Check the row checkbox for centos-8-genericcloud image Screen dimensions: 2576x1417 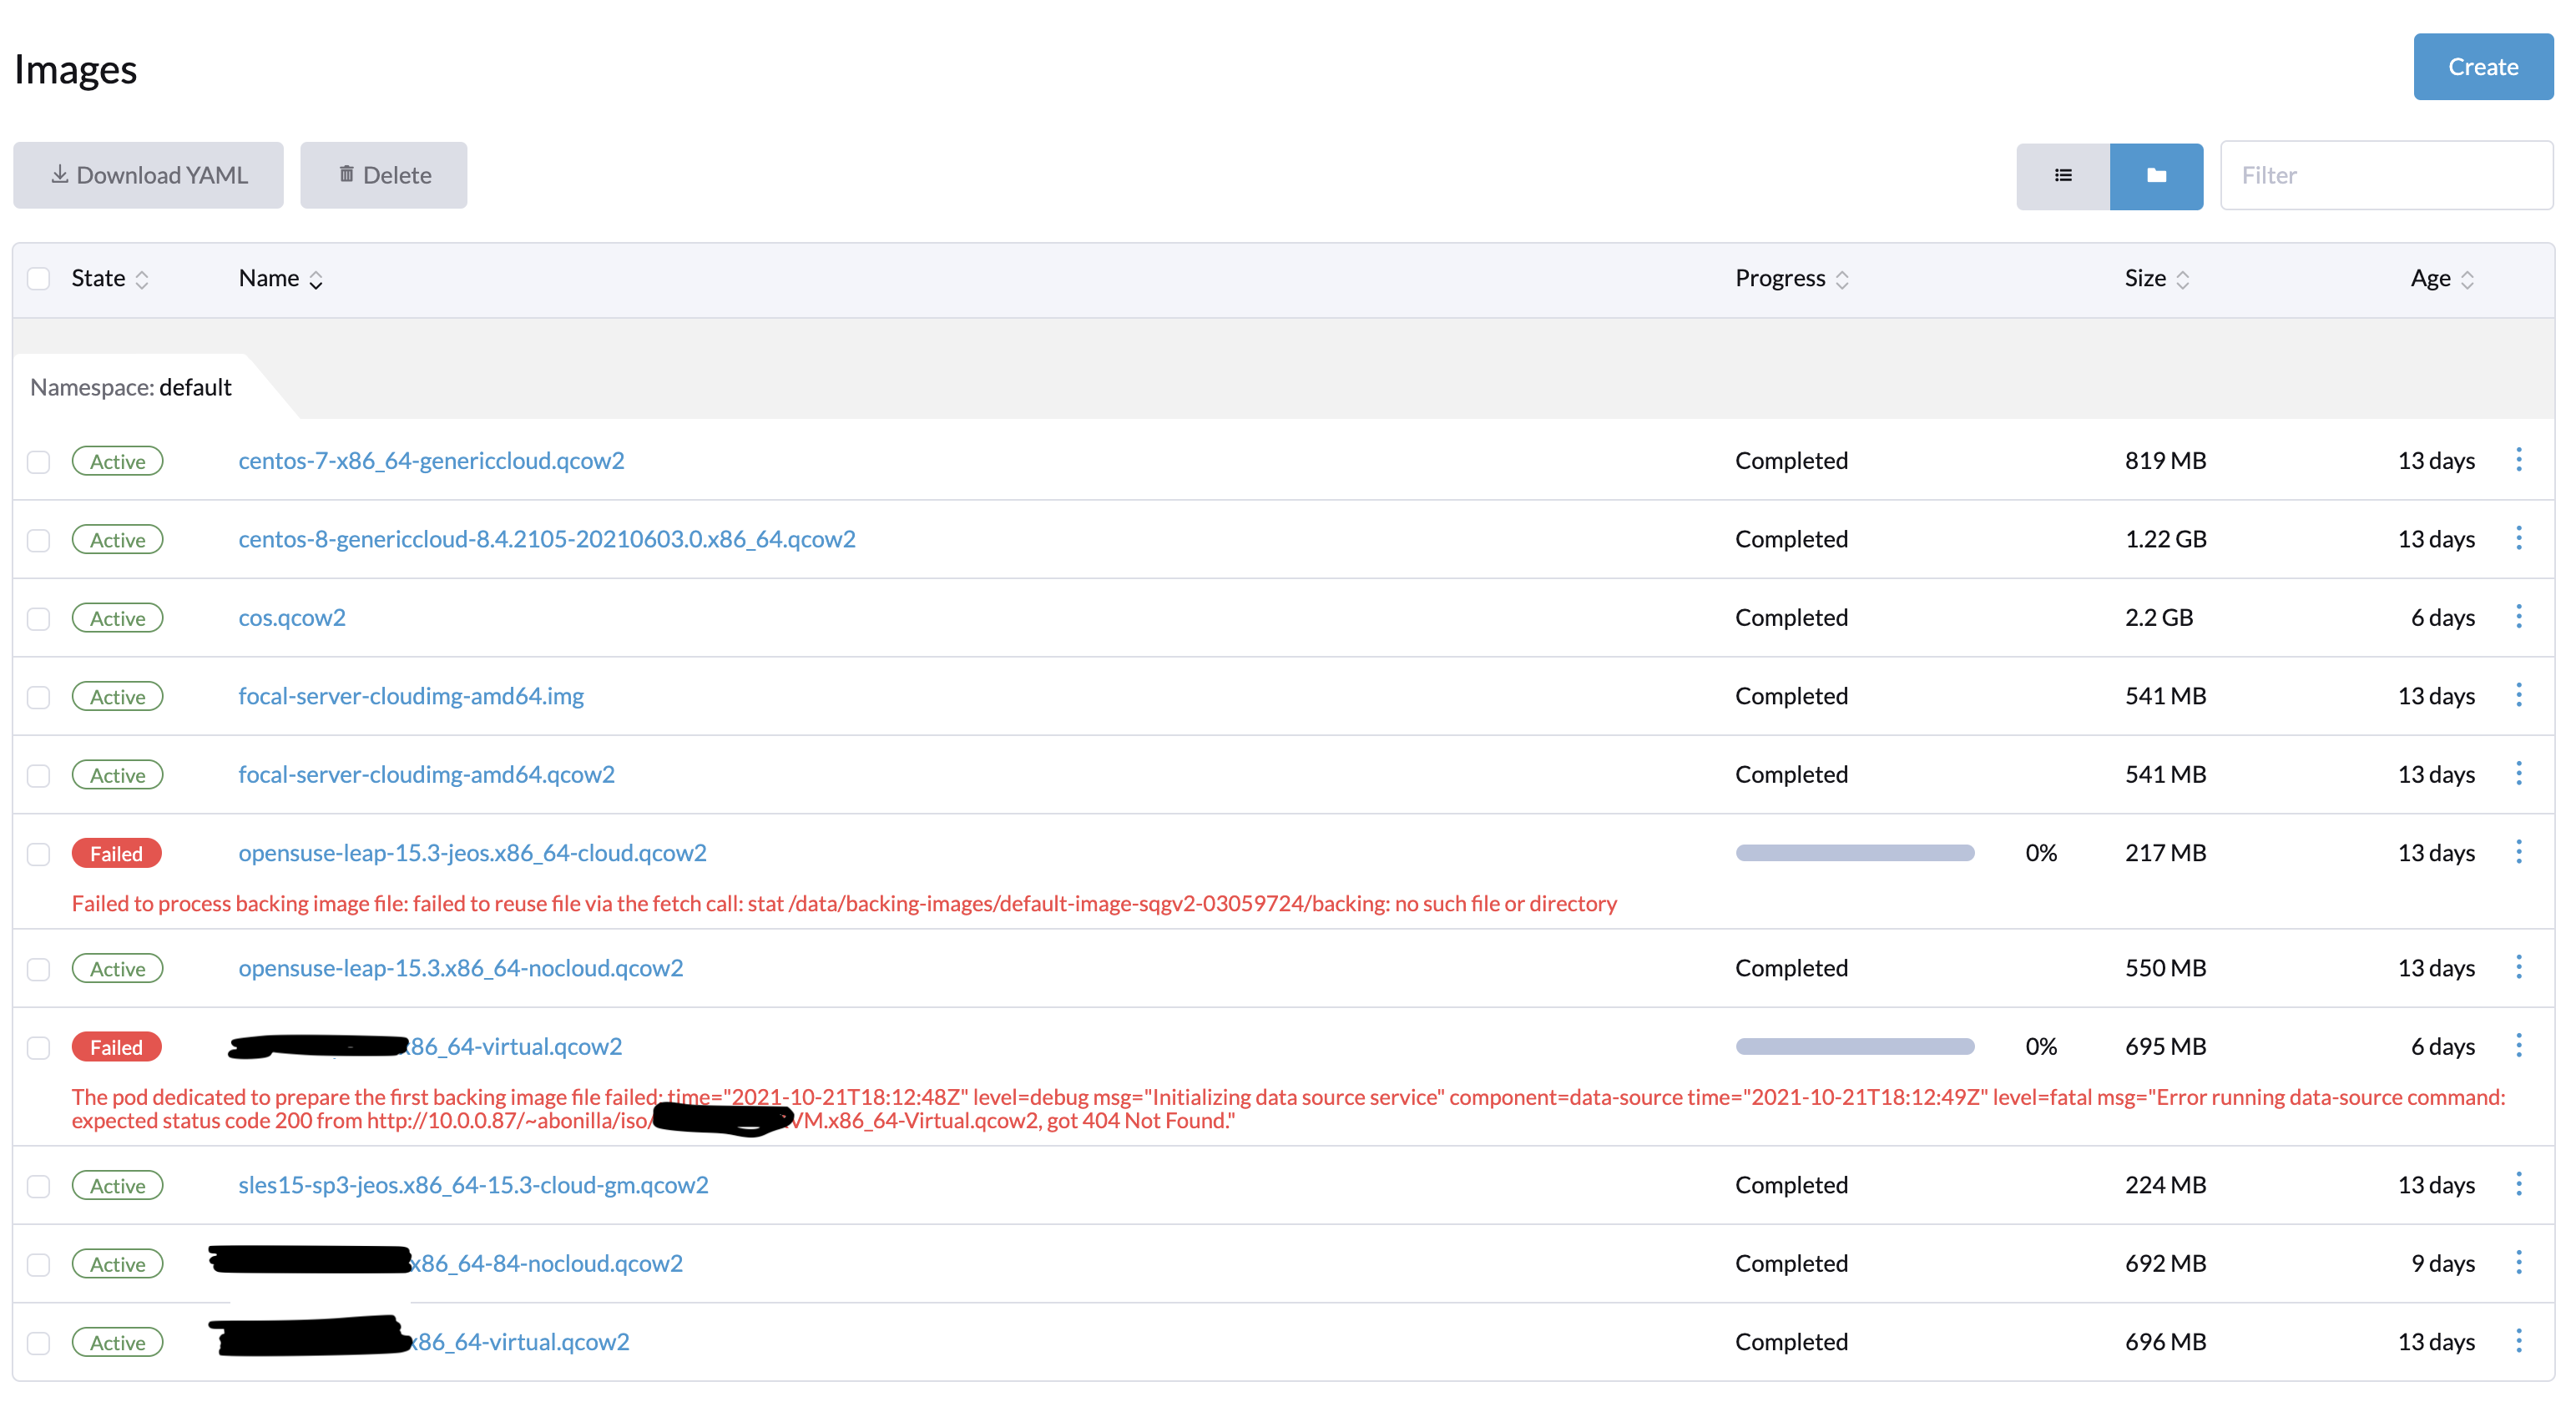(x=38, y=539)
